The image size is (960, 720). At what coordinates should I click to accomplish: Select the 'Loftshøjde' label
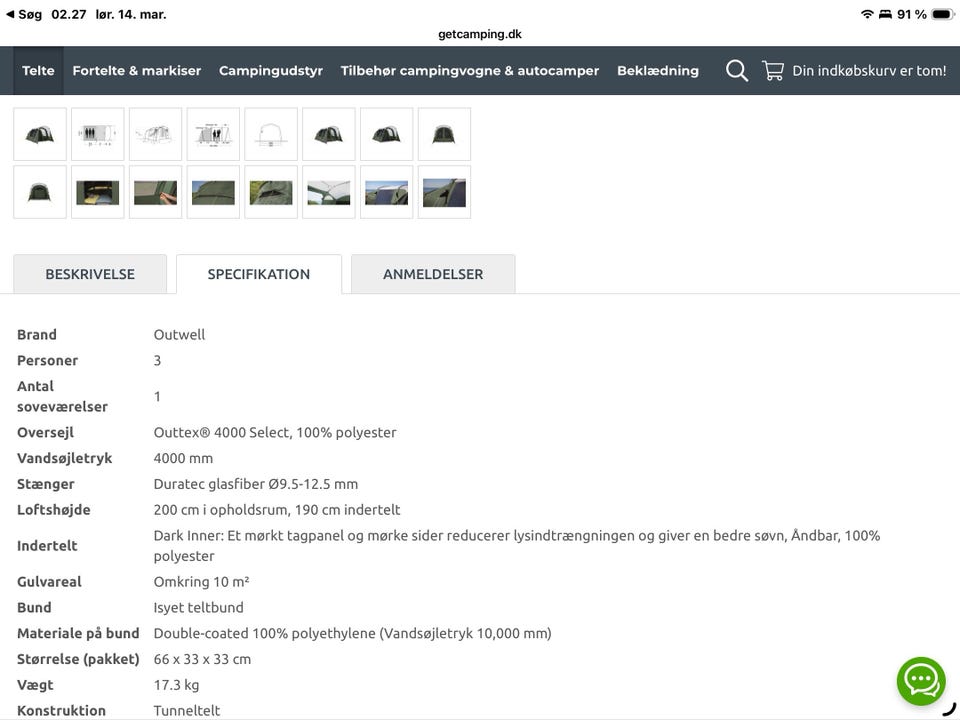53,509
